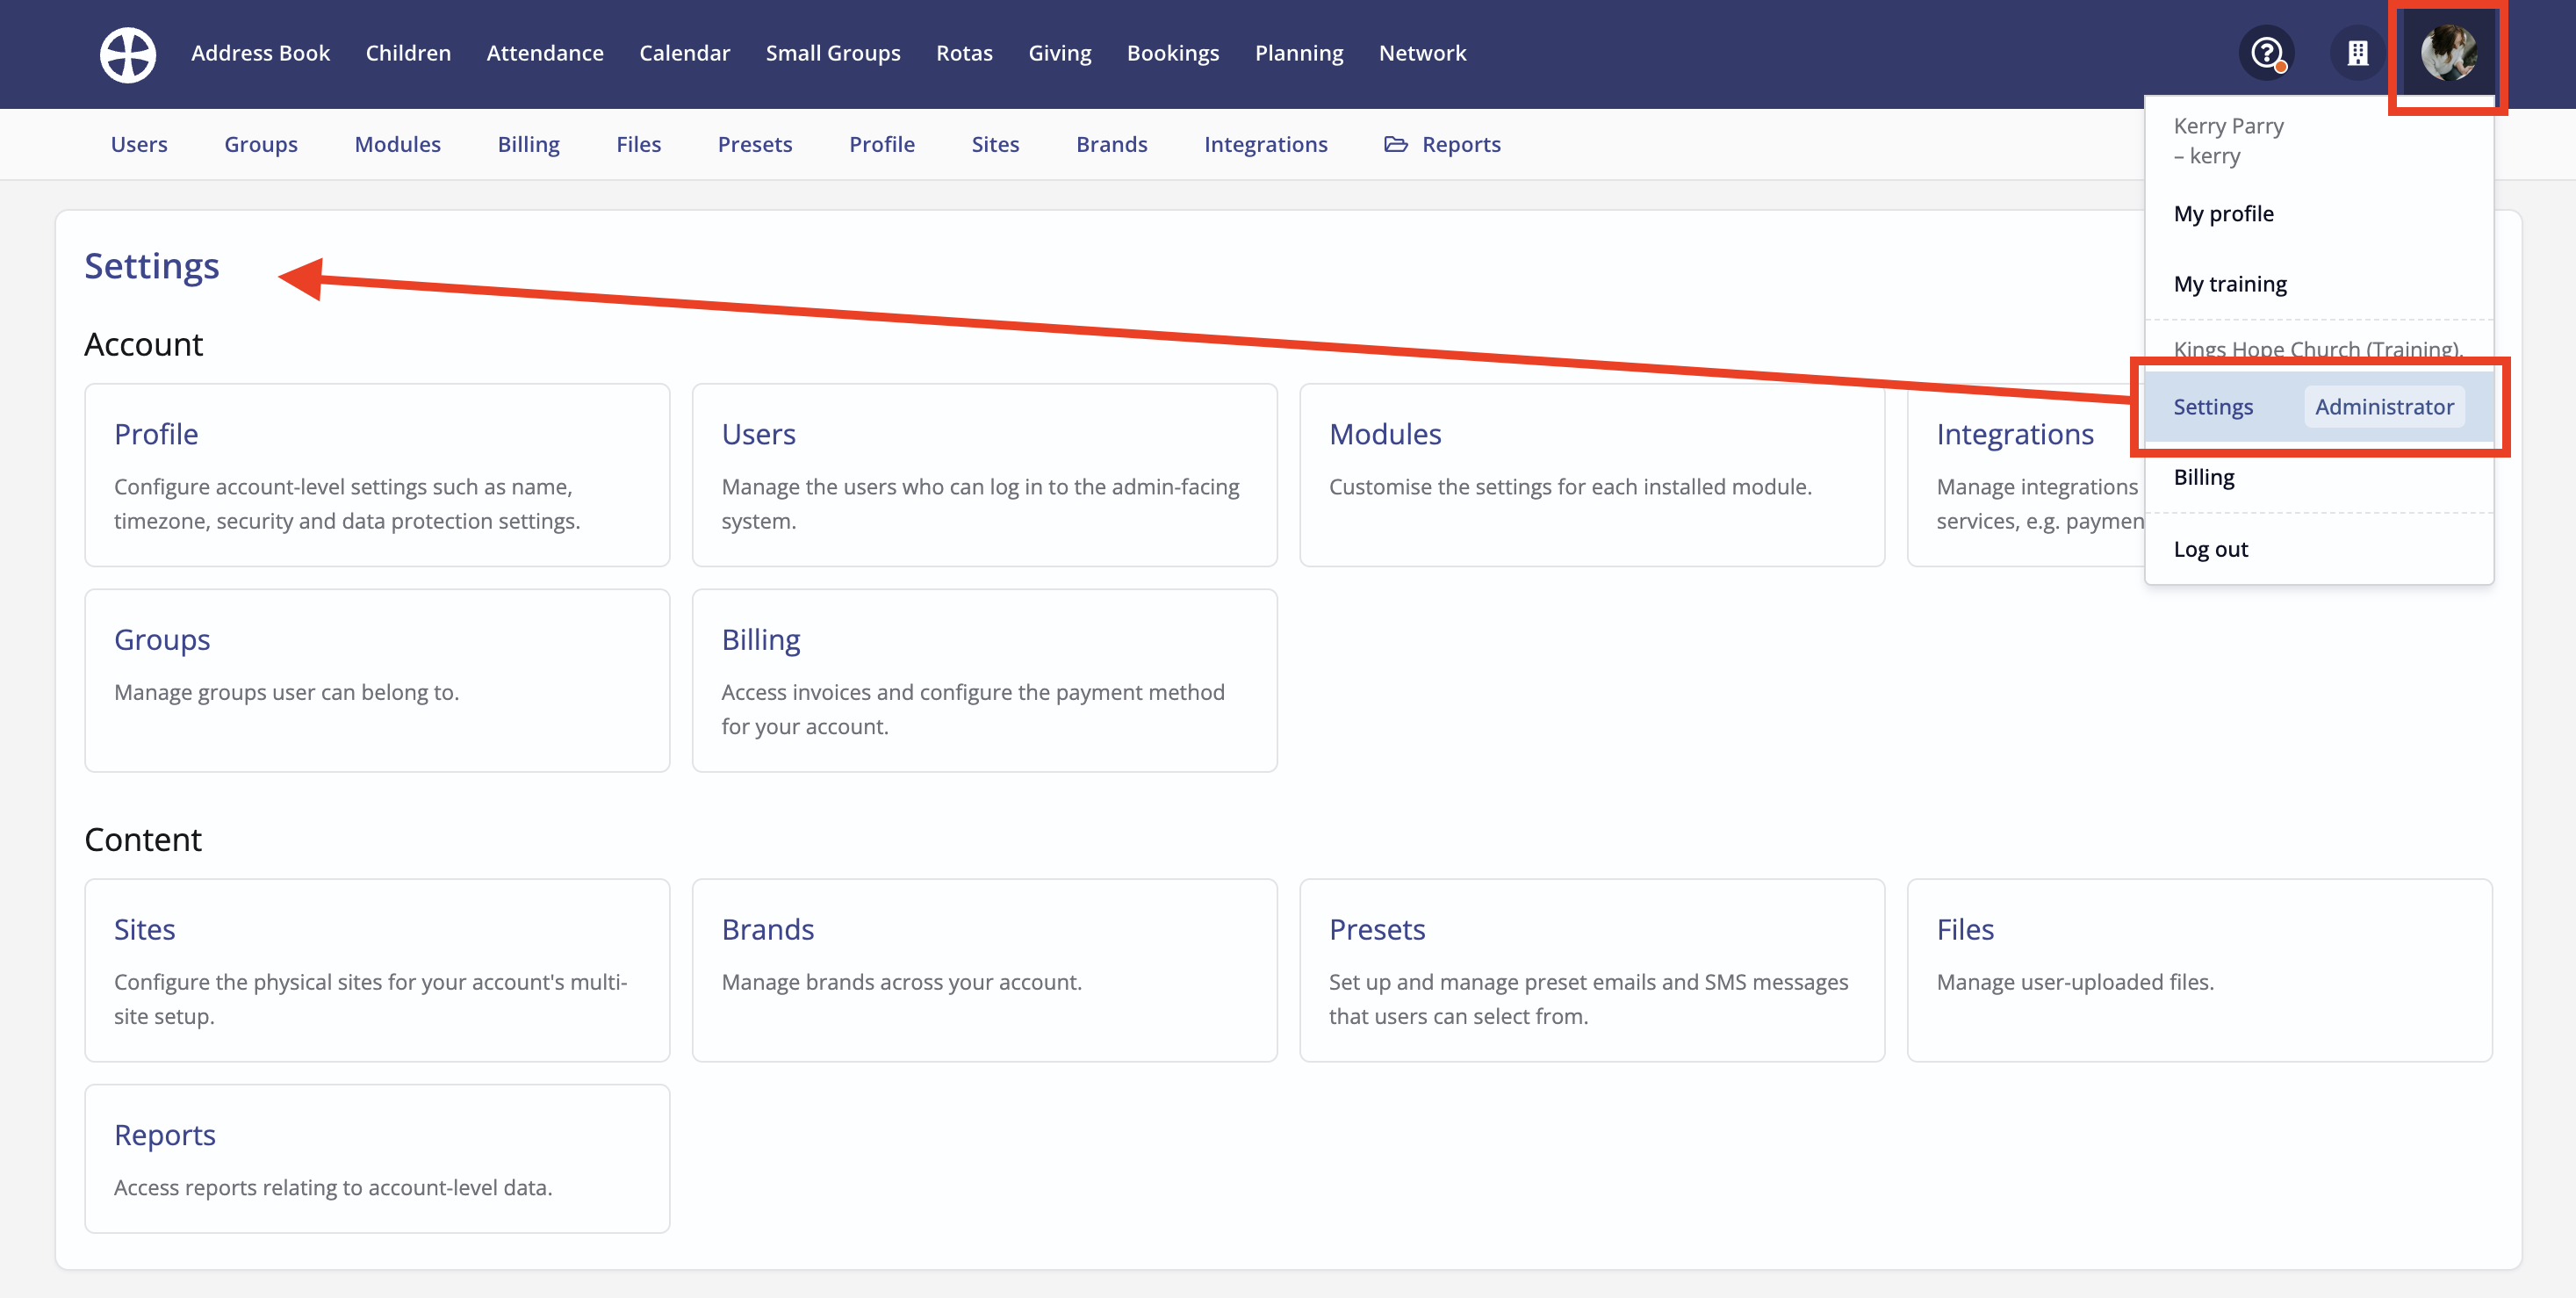2576x1298 pixels.
Task: Select My profile in dropdown menu
Action: pyautogui.click(x=2223, y=214)
